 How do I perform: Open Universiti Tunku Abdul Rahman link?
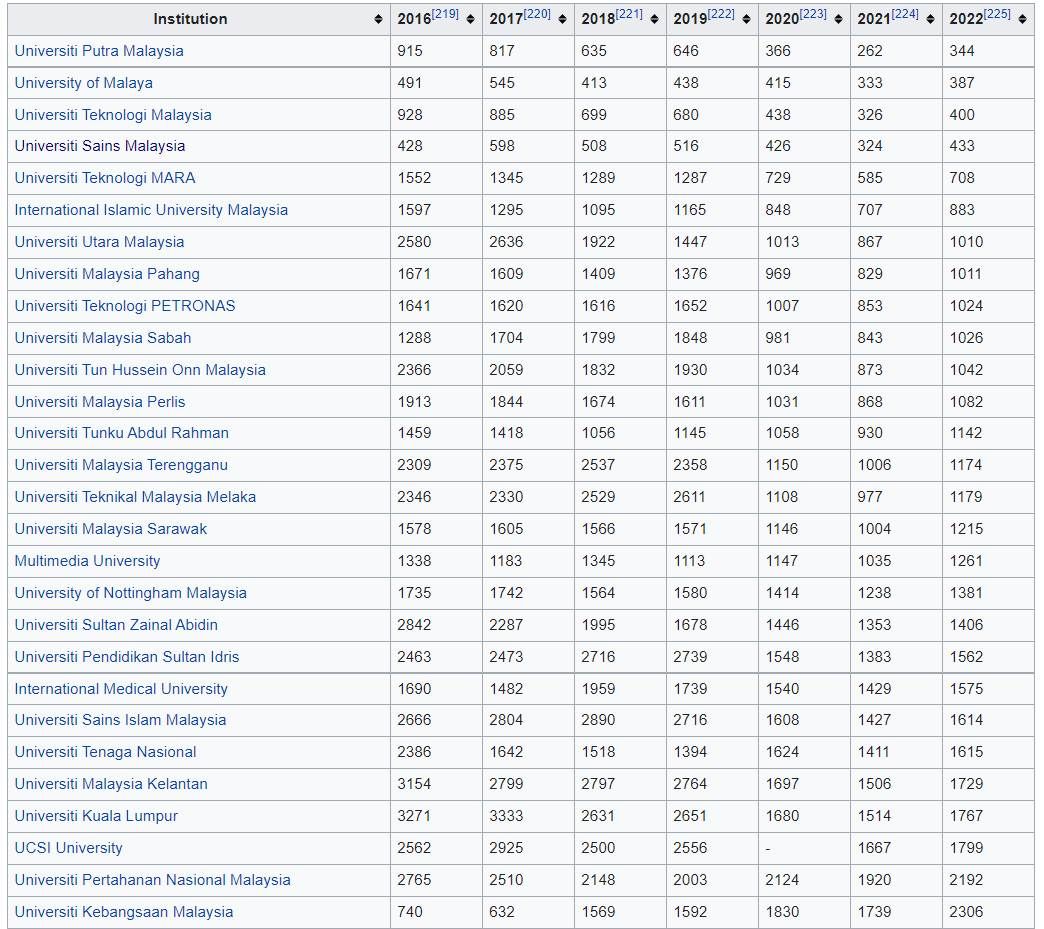(121, 433)
